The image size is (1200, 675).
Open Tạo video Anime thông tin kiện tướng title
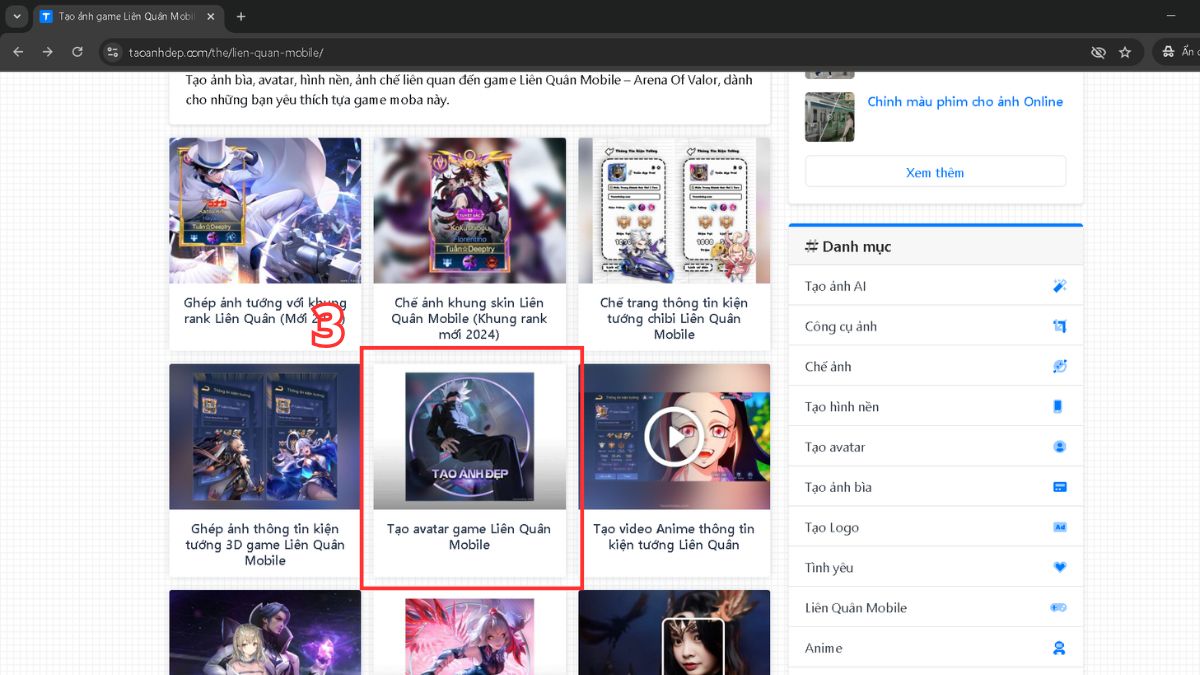pyautogui.click(x=674, y=536)
